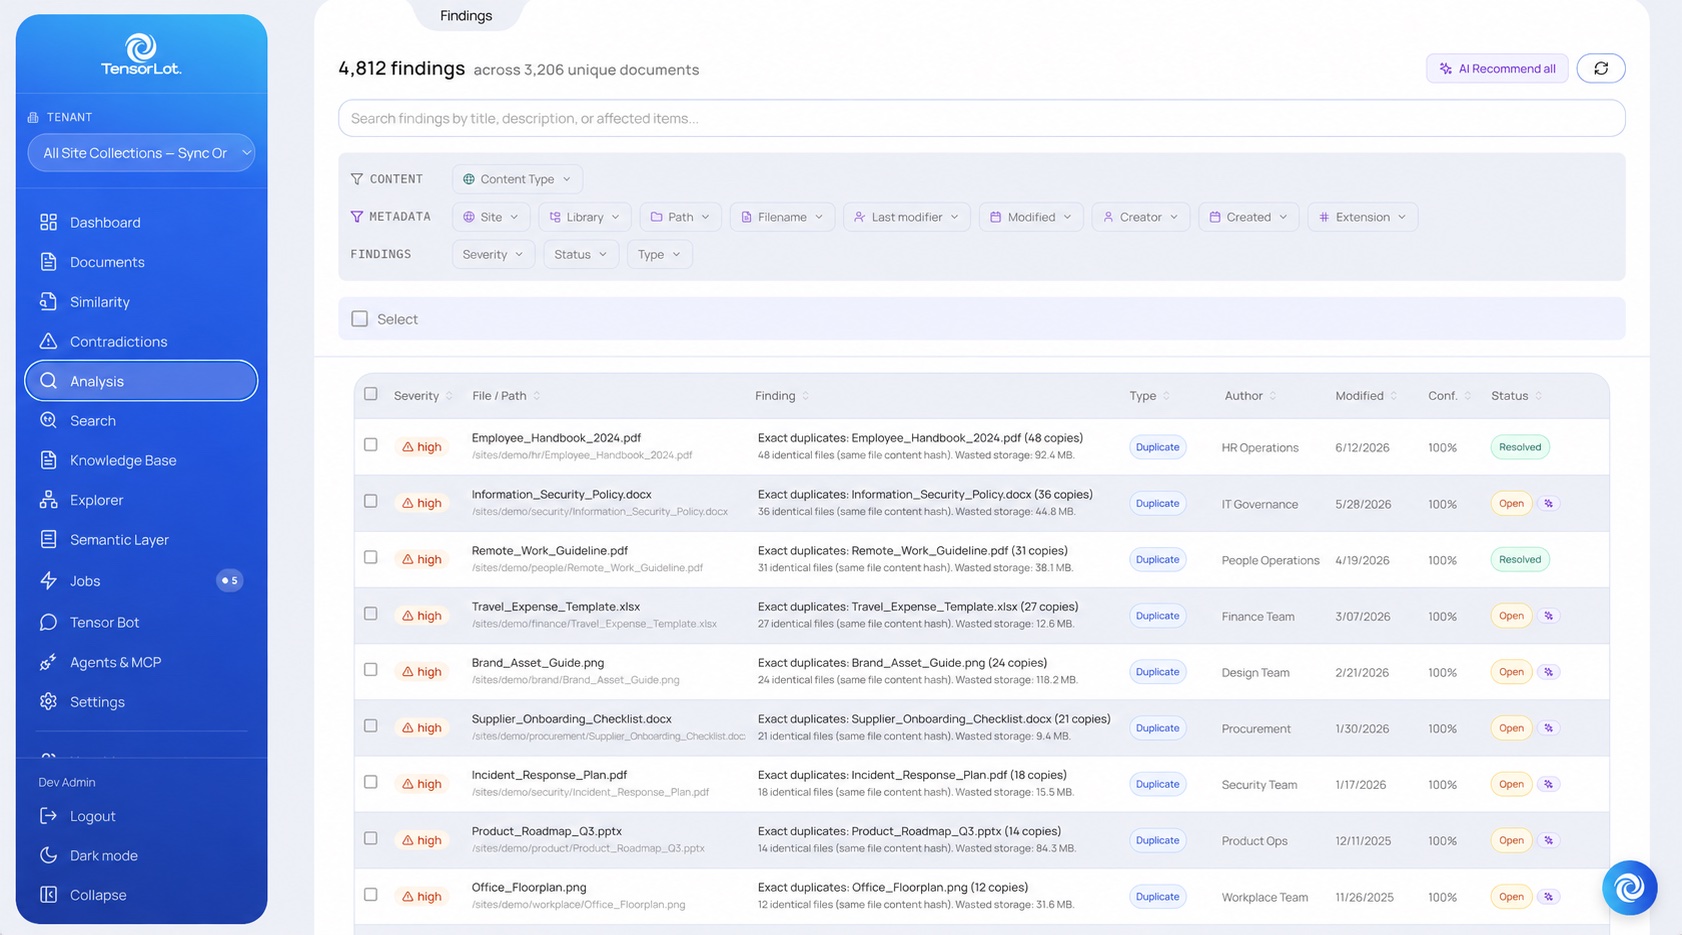1682x935 pixels.
Task: Click the TensorLot logo
Action: tap(141, 54)
